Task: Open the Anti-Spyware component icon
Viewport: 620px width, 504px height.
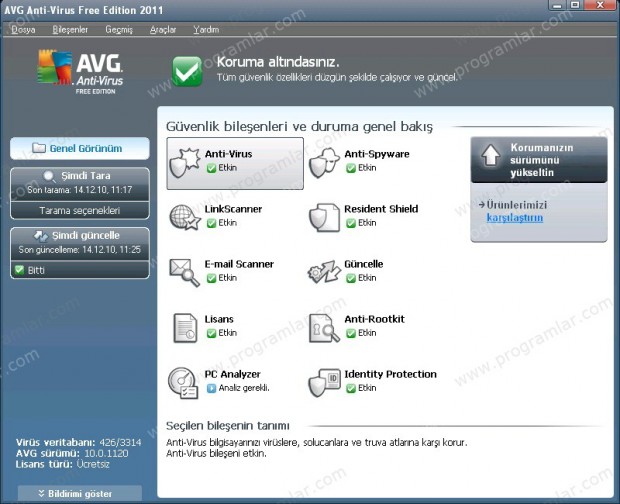Action: click(x=324, y=163)
